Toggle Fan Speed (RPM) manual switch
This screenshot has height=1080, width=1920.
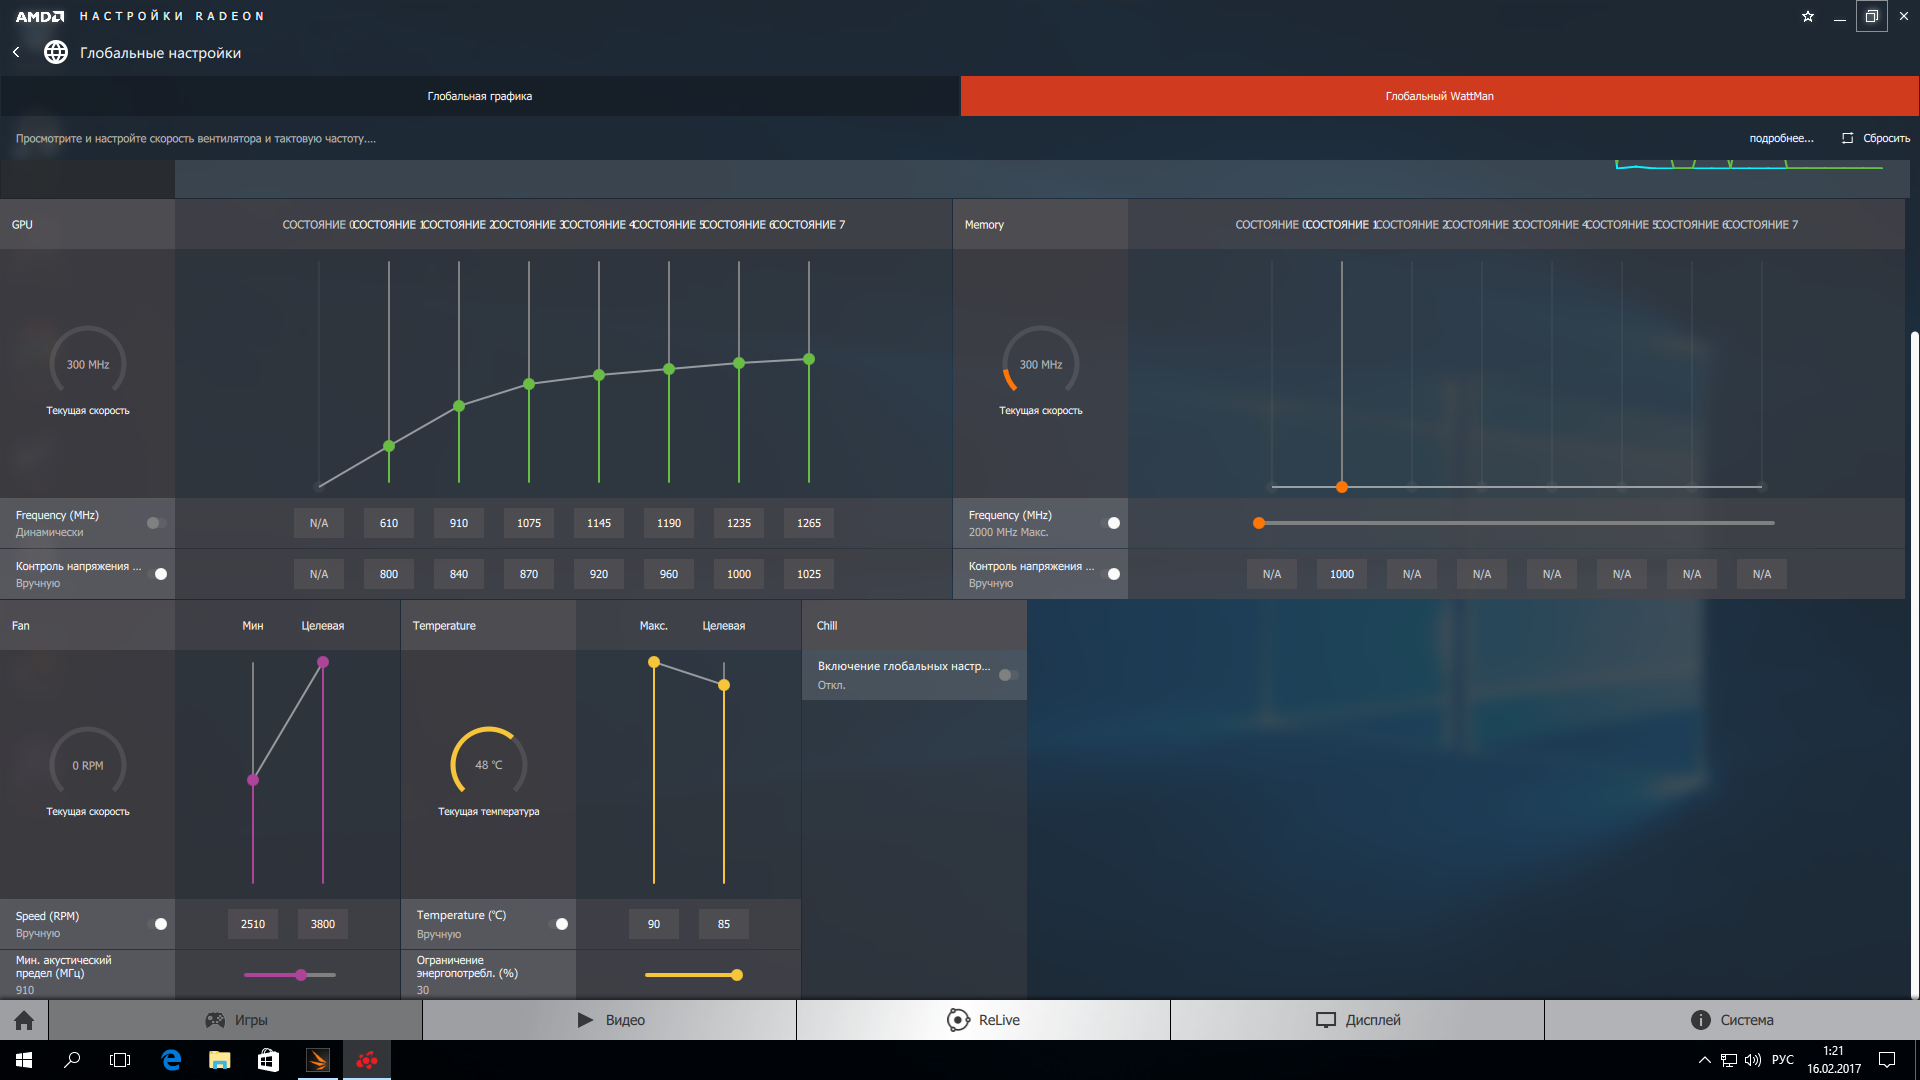pos(158,924)
